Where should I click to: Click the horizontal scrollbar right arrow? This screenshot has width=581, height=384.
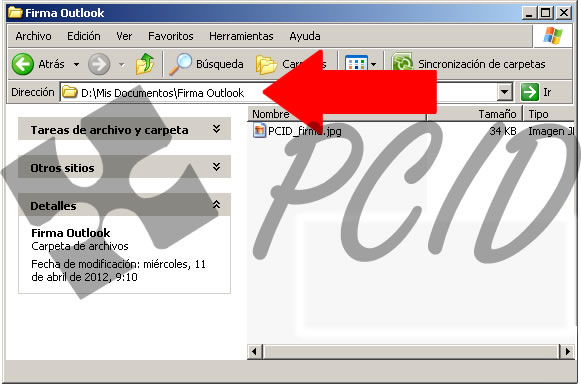[567, 351]
